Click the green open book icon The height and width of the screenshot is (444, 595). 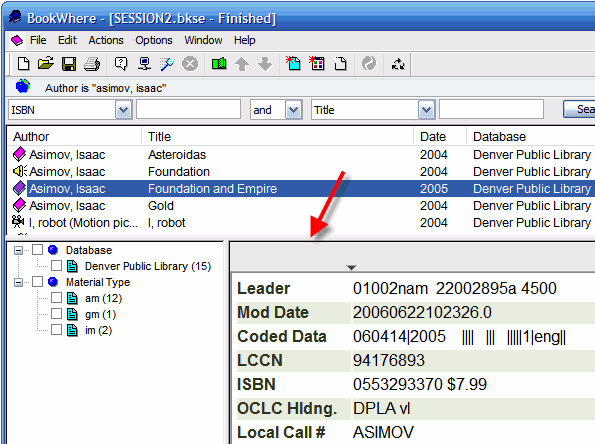pyautogui.click(x=219, y=64)
